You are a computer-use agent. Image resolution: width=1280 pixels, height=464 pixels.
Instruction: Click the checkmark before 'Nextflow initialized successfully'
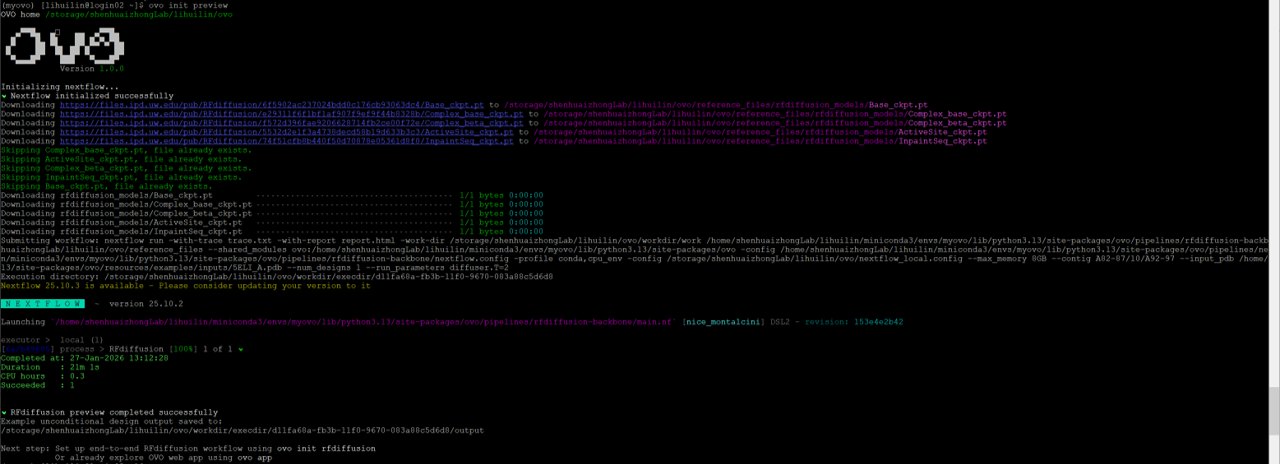click(x=4, y=96)
